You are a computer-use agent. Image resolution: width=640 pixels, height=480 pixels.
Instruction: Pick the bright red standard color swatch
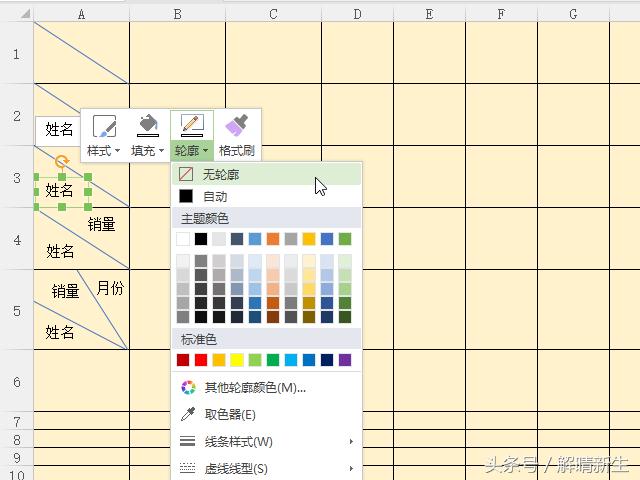point(201,360)
